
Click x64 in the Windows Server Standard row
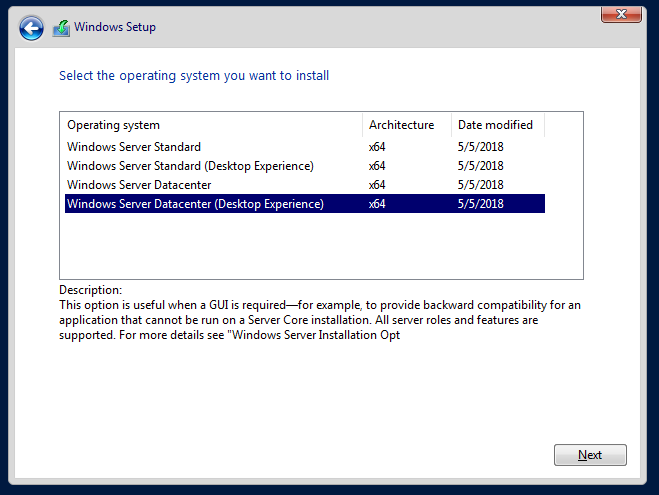(x=377, y=147)
